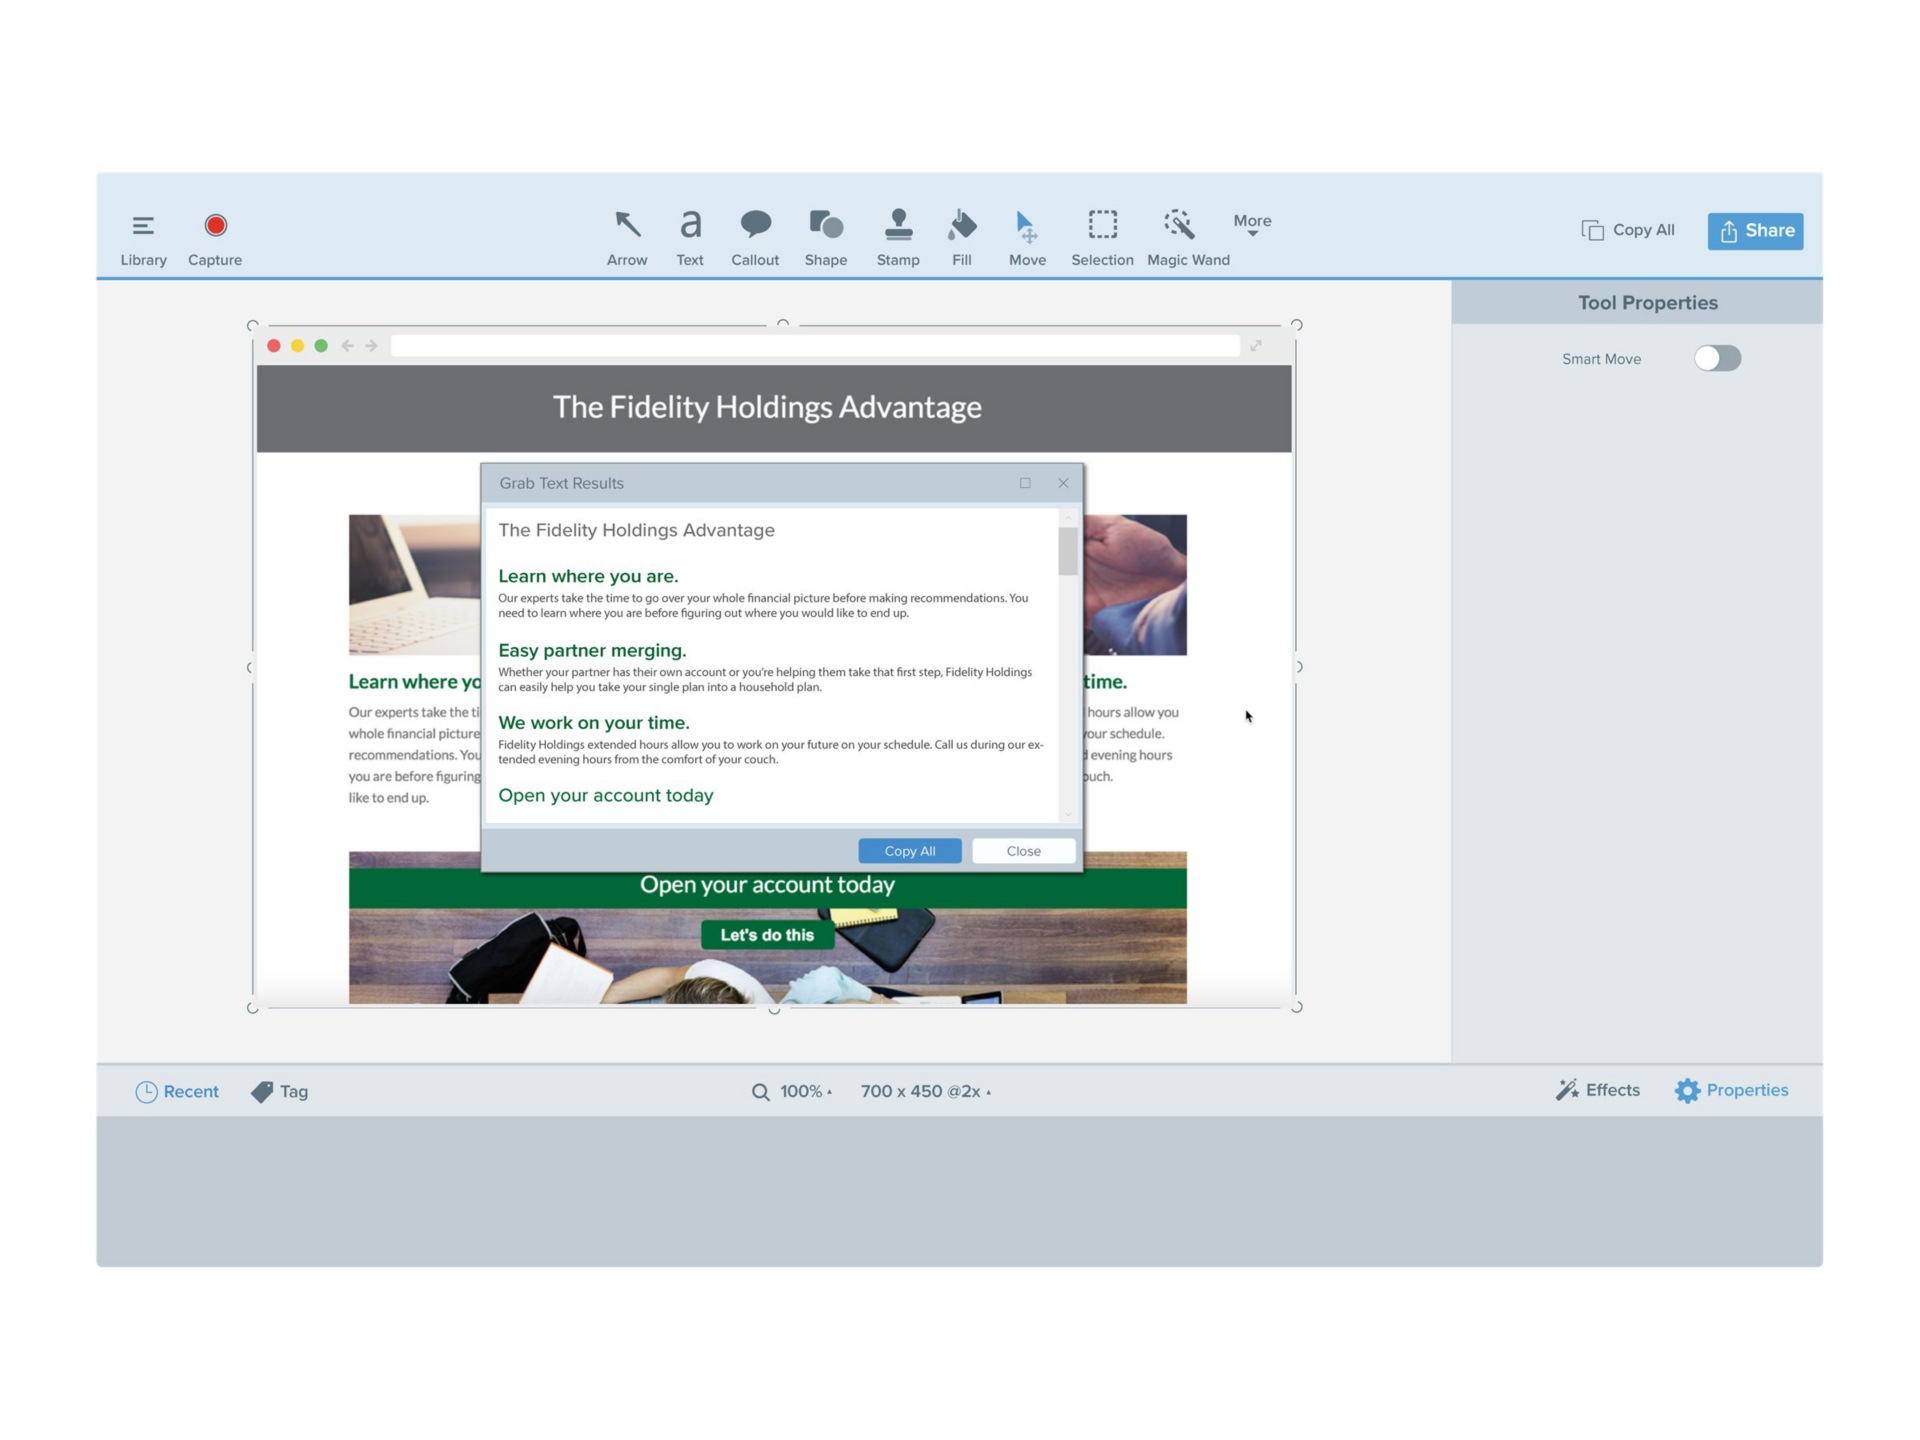Expand the More tools menu

1251,228
